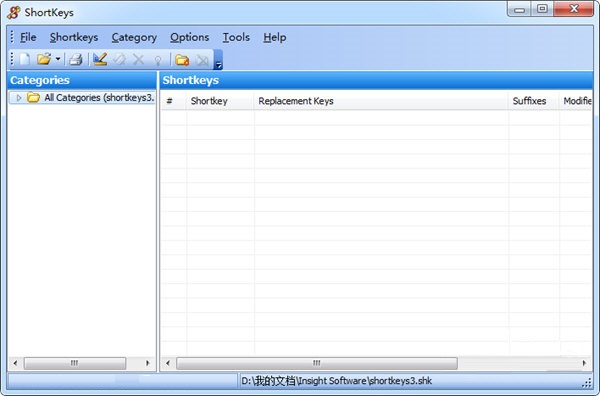Add a new category folder icon

(x=182, y=60)
